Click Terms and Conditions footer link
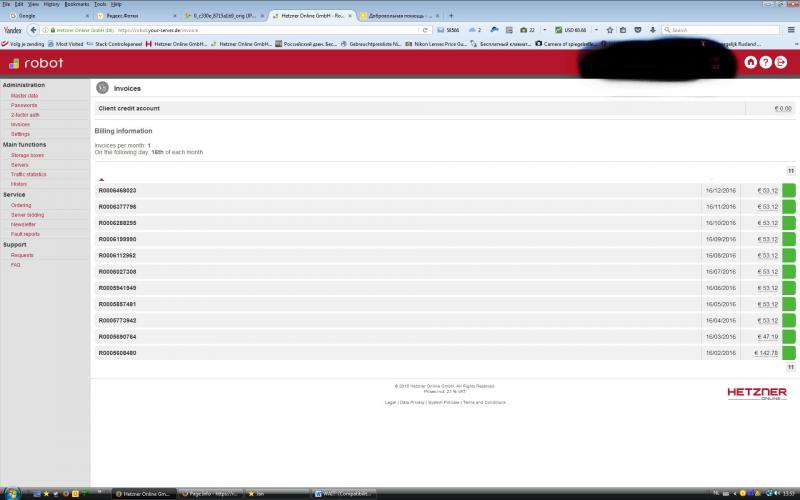The image size is (800, 500). pos(484,403)
